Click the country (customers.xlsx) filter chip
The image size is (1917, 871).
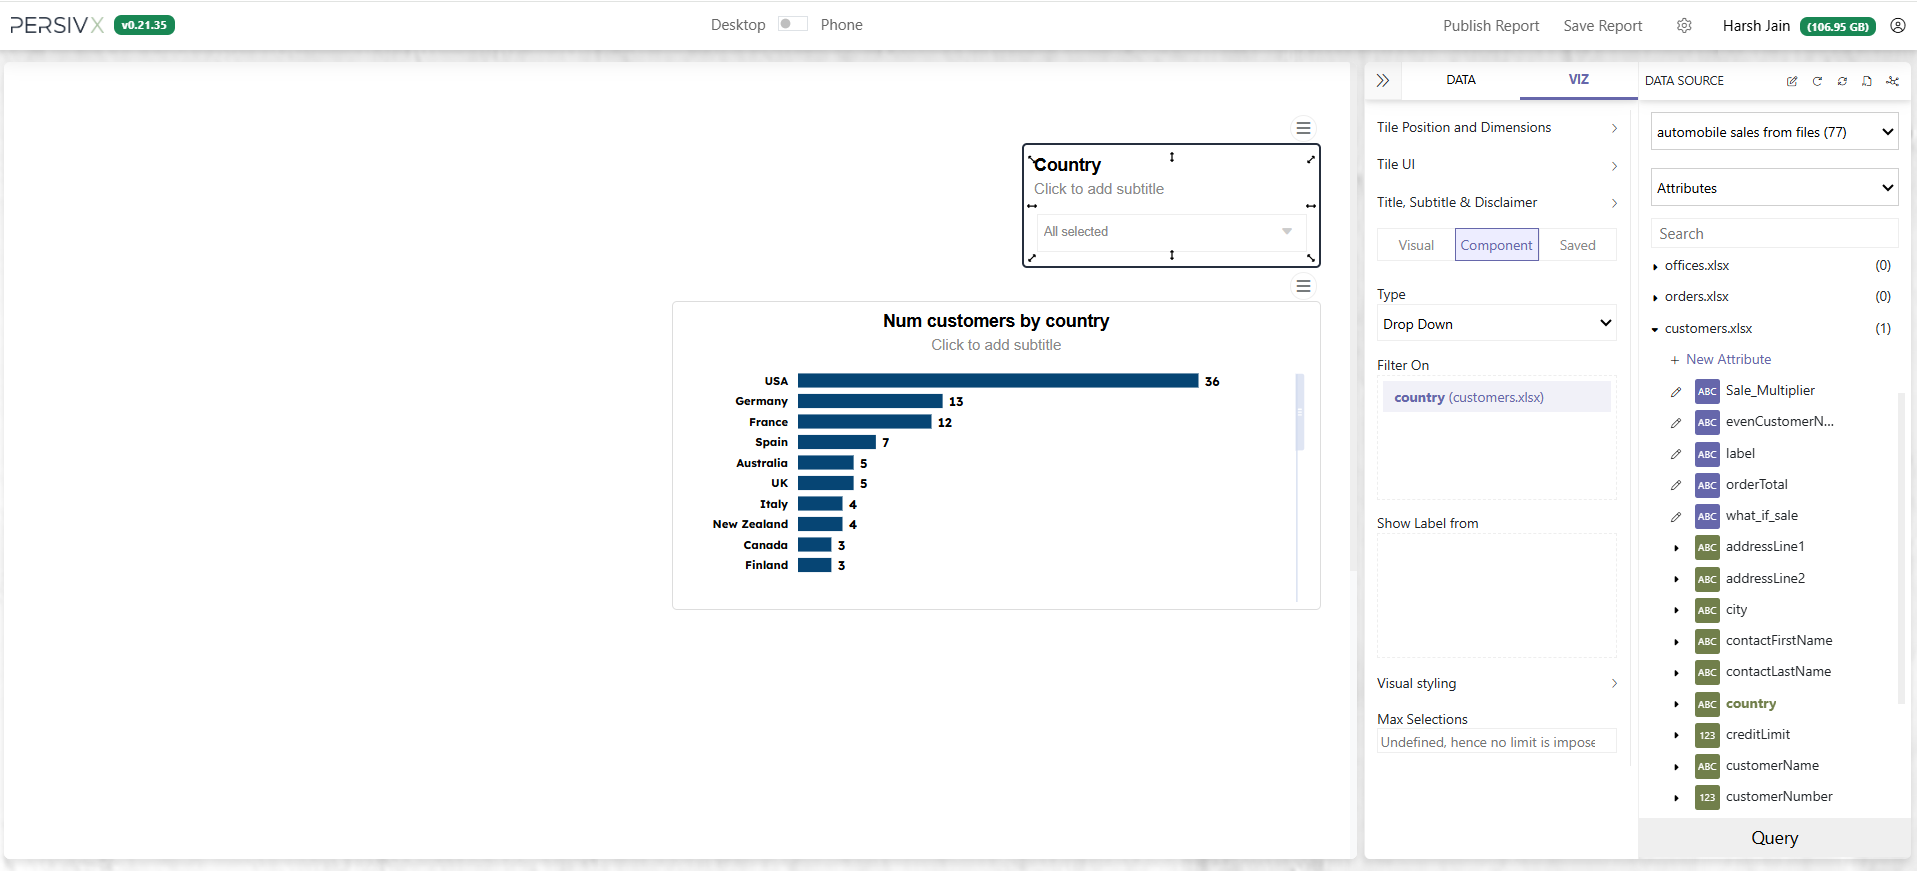[1496, 397]
